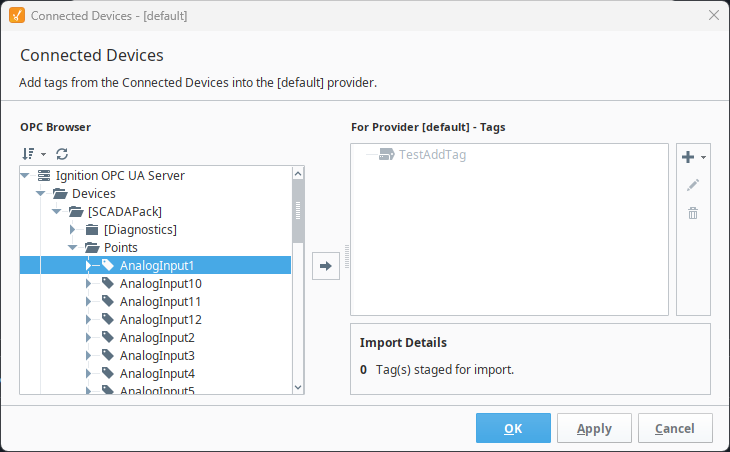Click the staged tag count 0

pyautogui.click(x=363, y=370)
